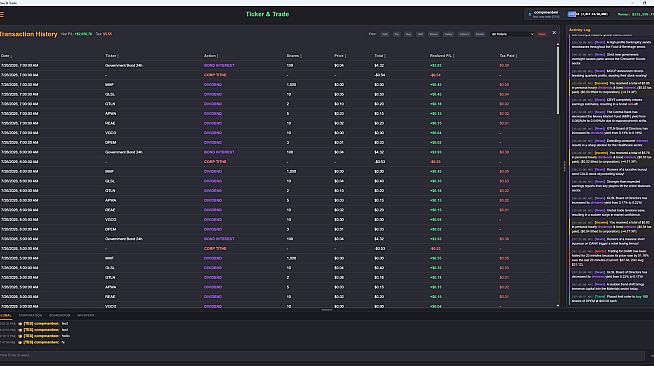Click the Ticker & Trade title
The width and height of the screenshot is (654, 366).
pyautogui.click(x=267, y=14)
